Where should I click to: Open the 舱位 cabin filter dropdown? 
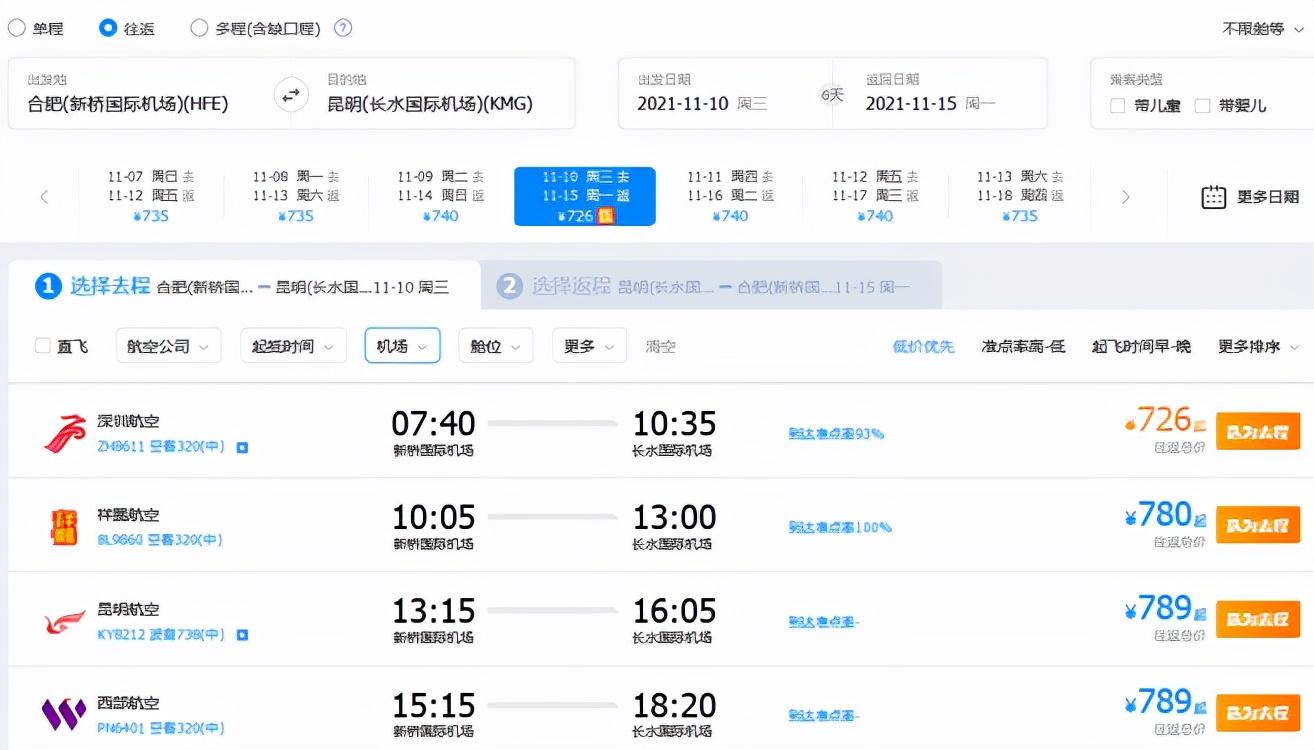point(495,346)
